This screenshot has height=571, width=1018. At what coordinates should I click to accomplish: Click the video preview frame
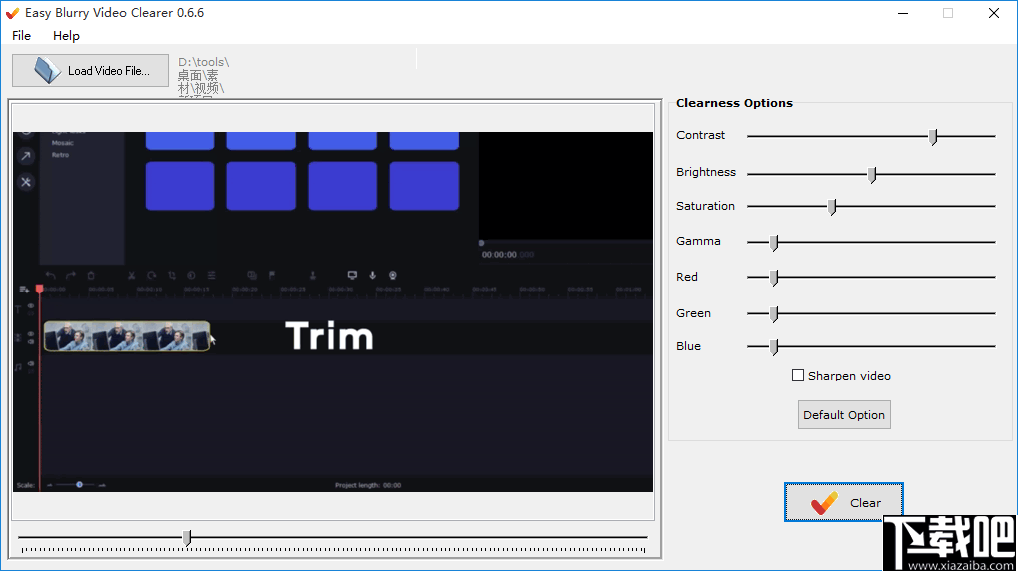pos(333,312)
